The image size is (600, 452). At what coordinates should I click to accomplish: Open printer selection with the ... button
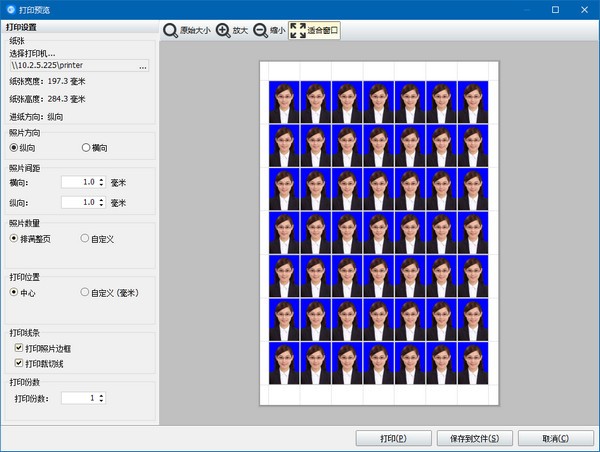pyautogui.click(x=143, y=67)
